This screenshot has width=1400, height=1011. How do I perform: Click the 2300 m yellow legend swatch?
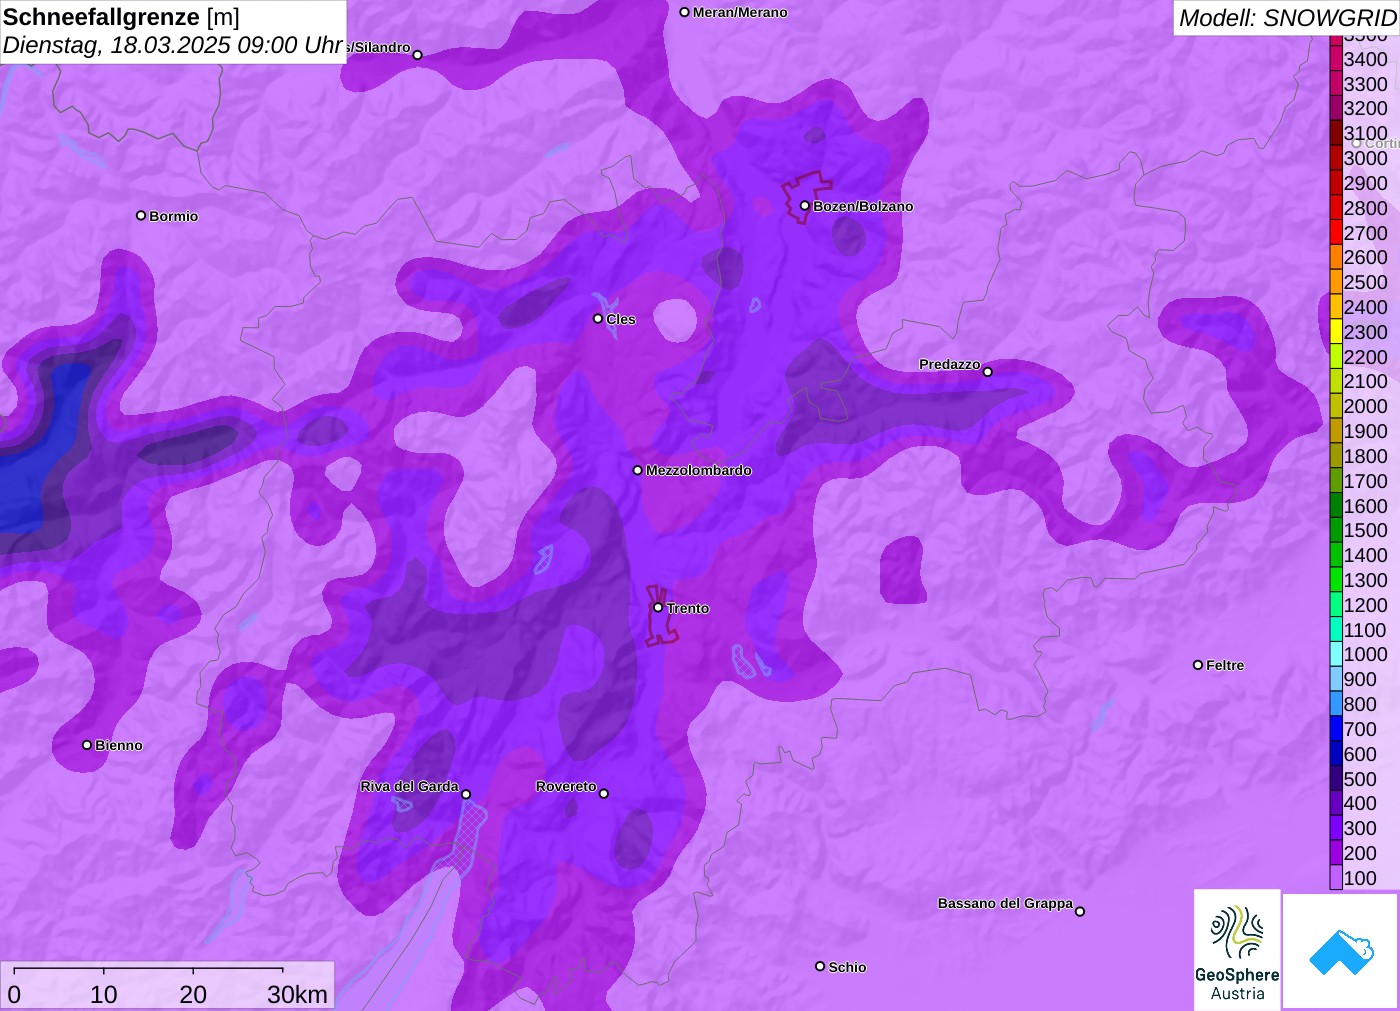(x=1336, y=332)
